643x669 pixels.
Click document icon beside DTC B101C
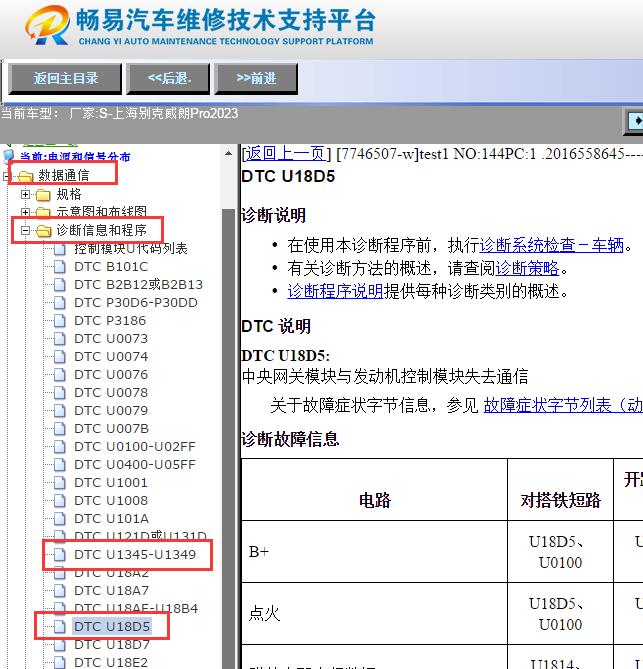(x=60, y=267)
